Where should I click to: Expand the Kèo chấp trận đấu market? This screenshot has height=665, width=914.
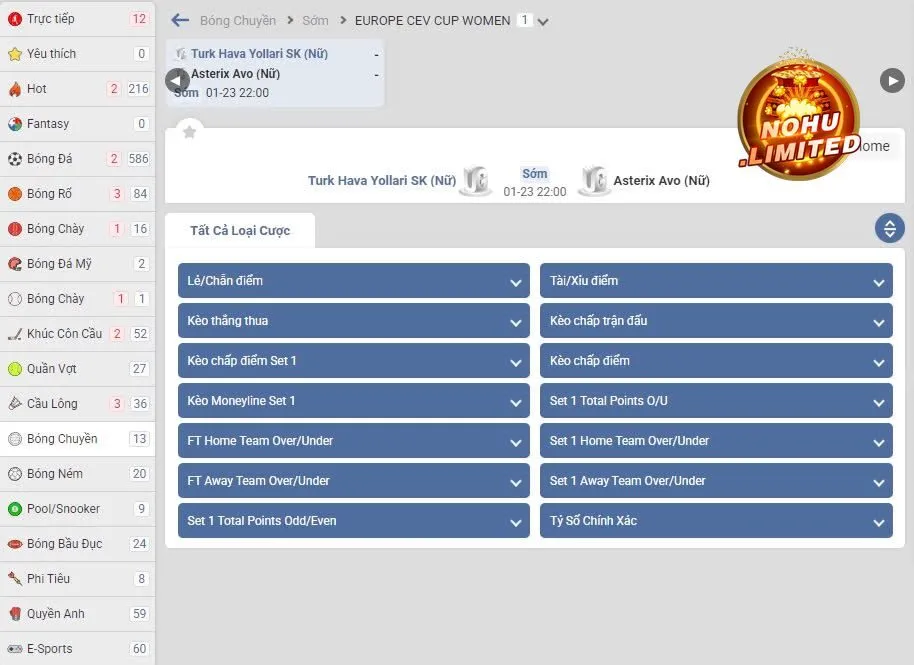[x=716, y=321]
